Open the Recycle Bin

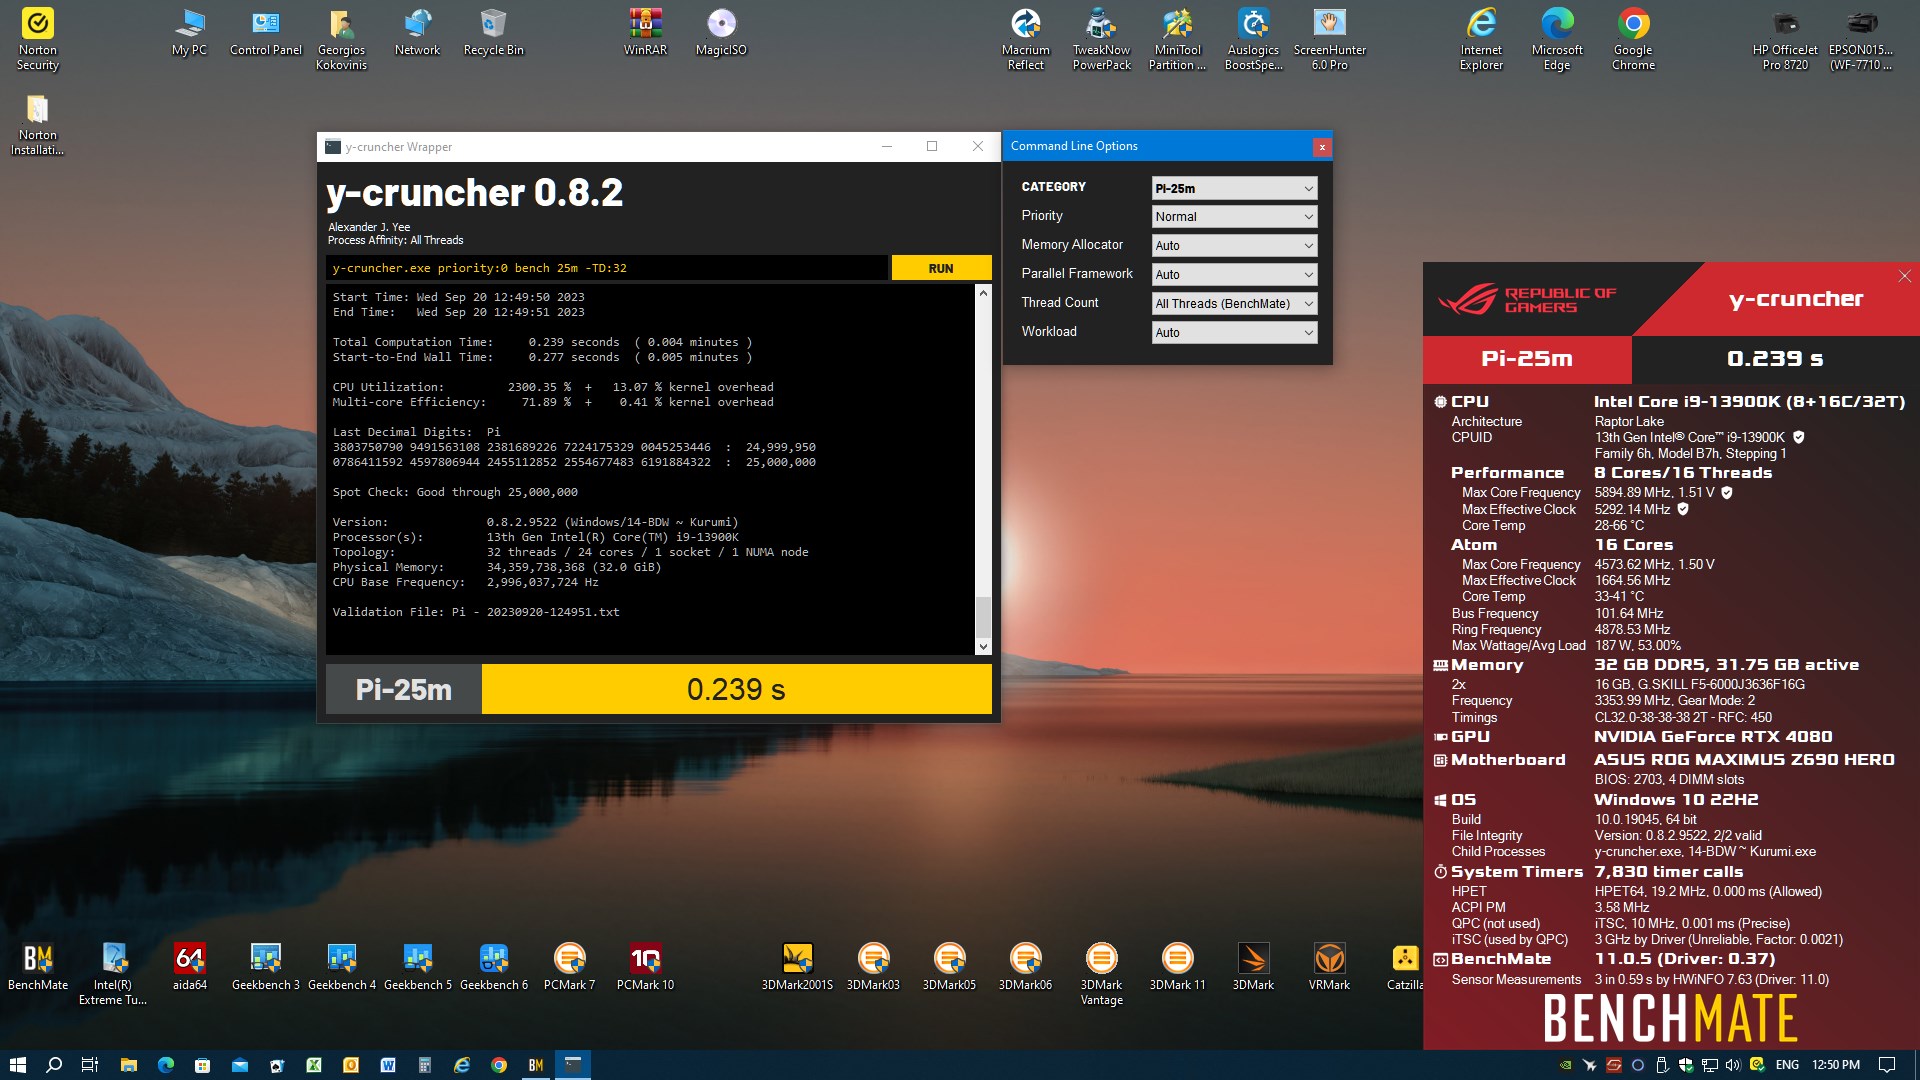click(x=493, y=33)
